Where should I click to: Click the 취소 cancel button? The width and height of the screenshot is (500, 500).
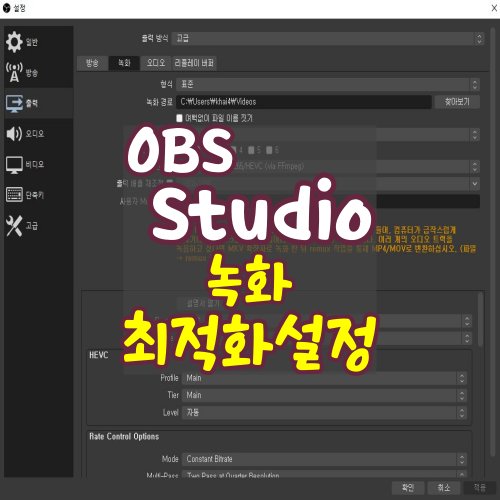point(444,488)
